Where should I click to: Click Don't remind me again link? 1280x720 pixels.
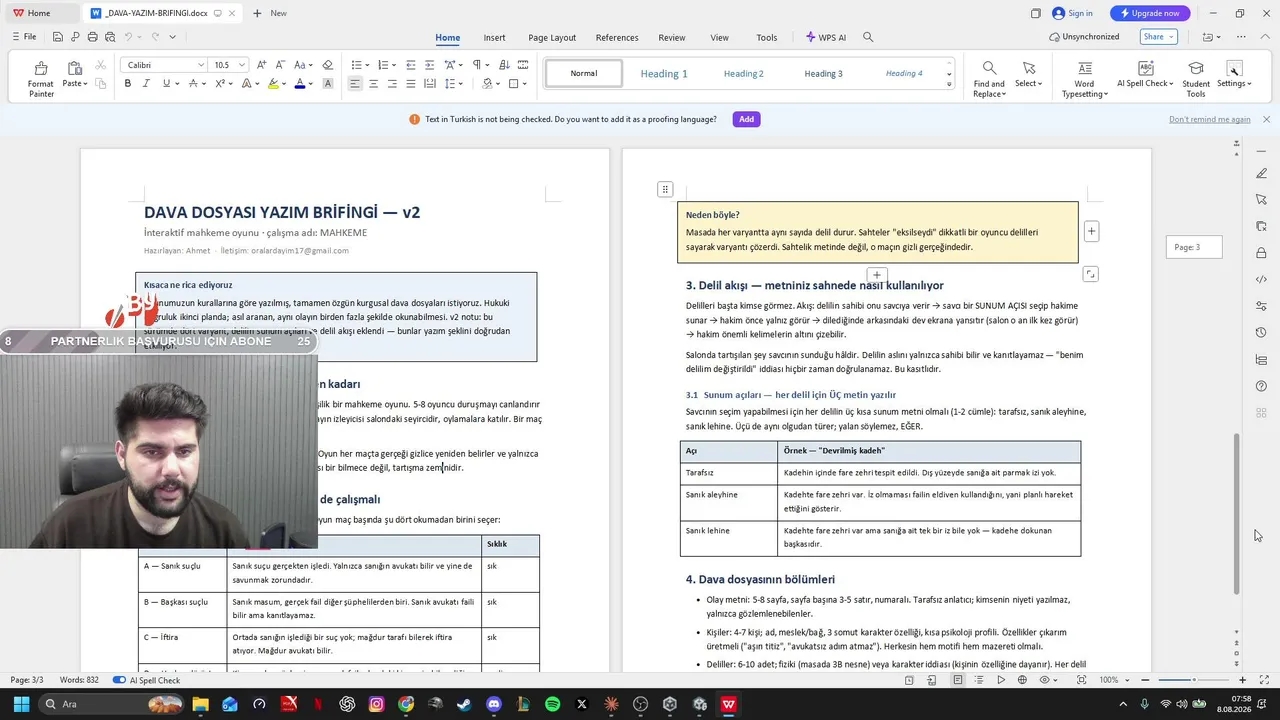pyautogui.click(x=1210, y=119)
